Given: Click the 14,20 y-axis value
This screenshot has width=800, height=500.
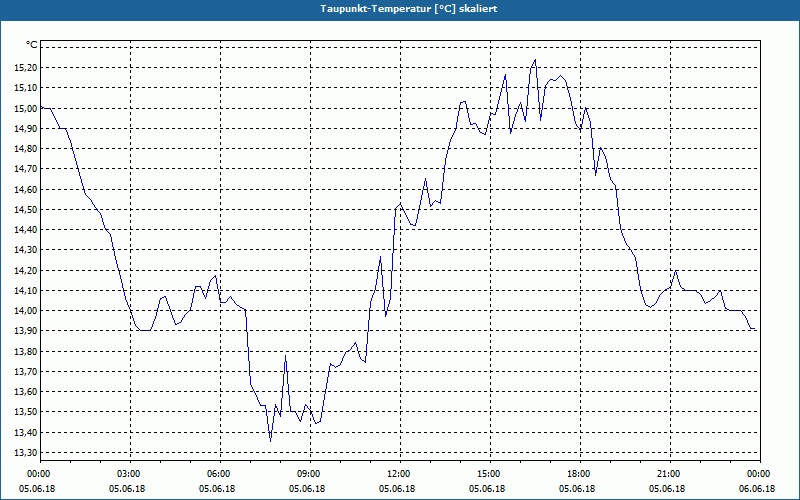Looking at the screenshot, I should 26,270.
